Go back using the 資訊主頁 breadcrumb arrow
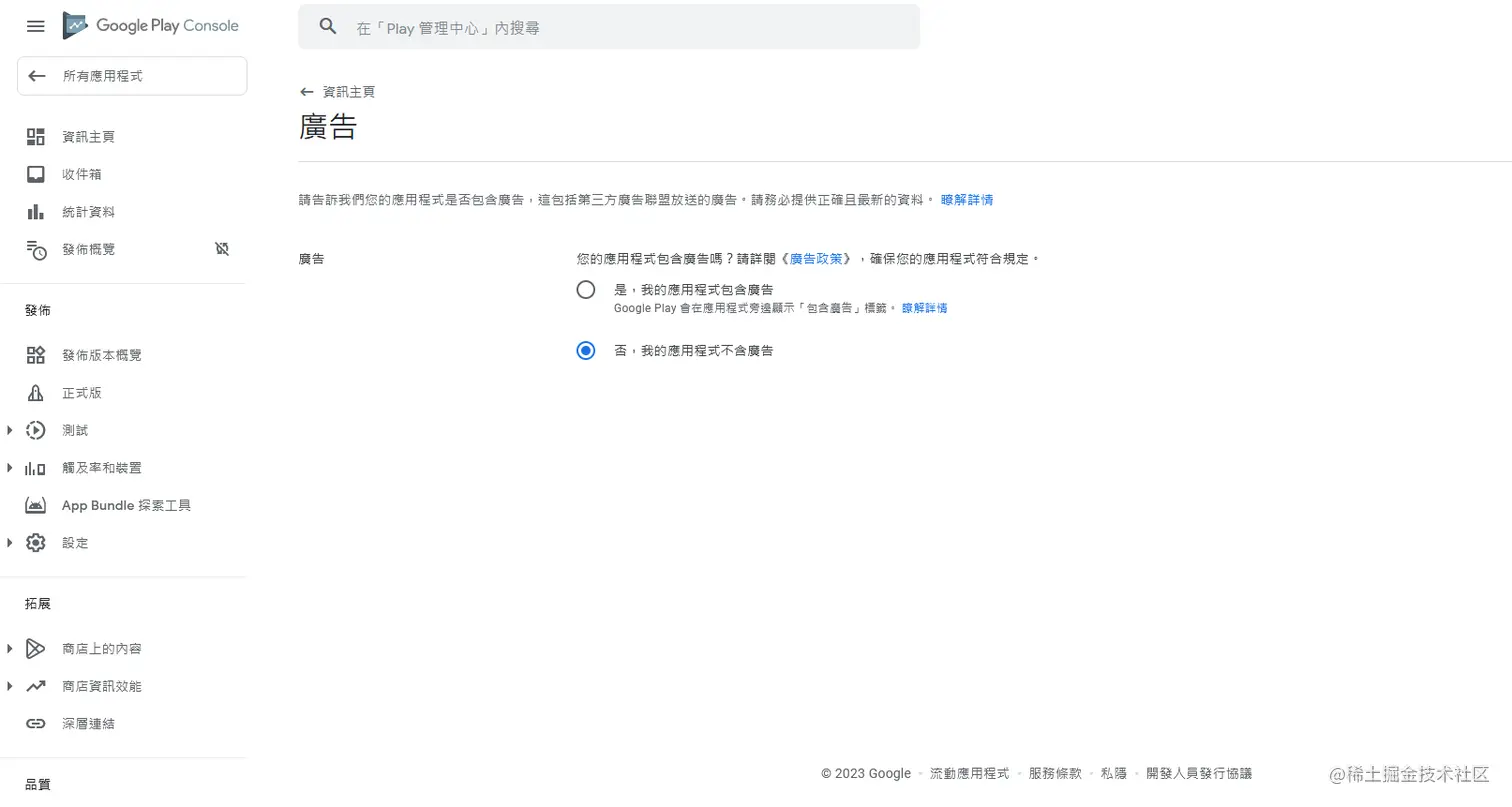1512x807 pixels. (x=305, y=91)
